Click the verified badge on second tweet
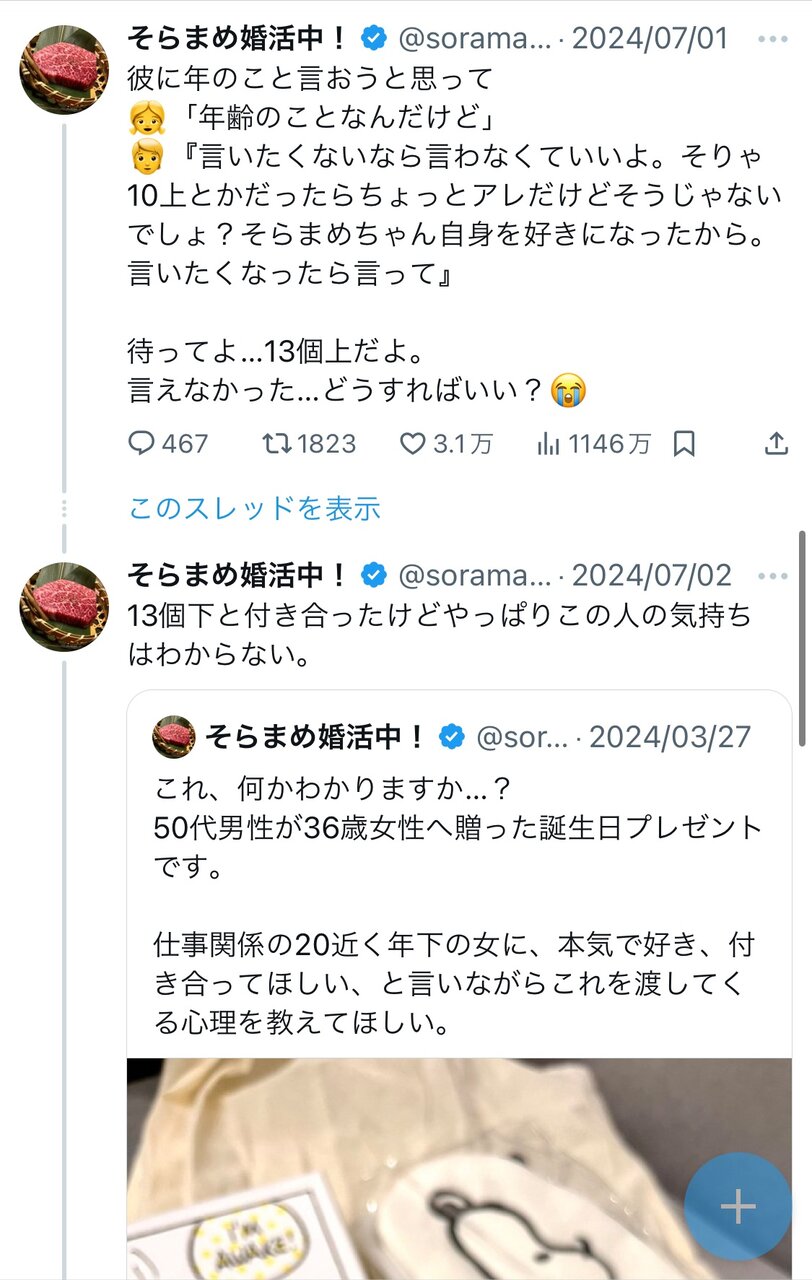 (374, 575)
